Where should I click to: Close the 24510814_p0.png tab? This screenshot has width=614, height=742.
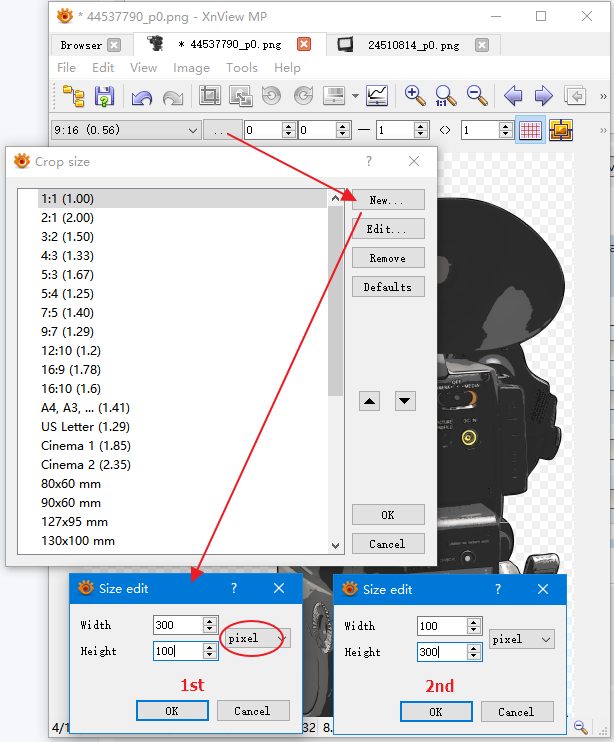[x=482, y=45]
